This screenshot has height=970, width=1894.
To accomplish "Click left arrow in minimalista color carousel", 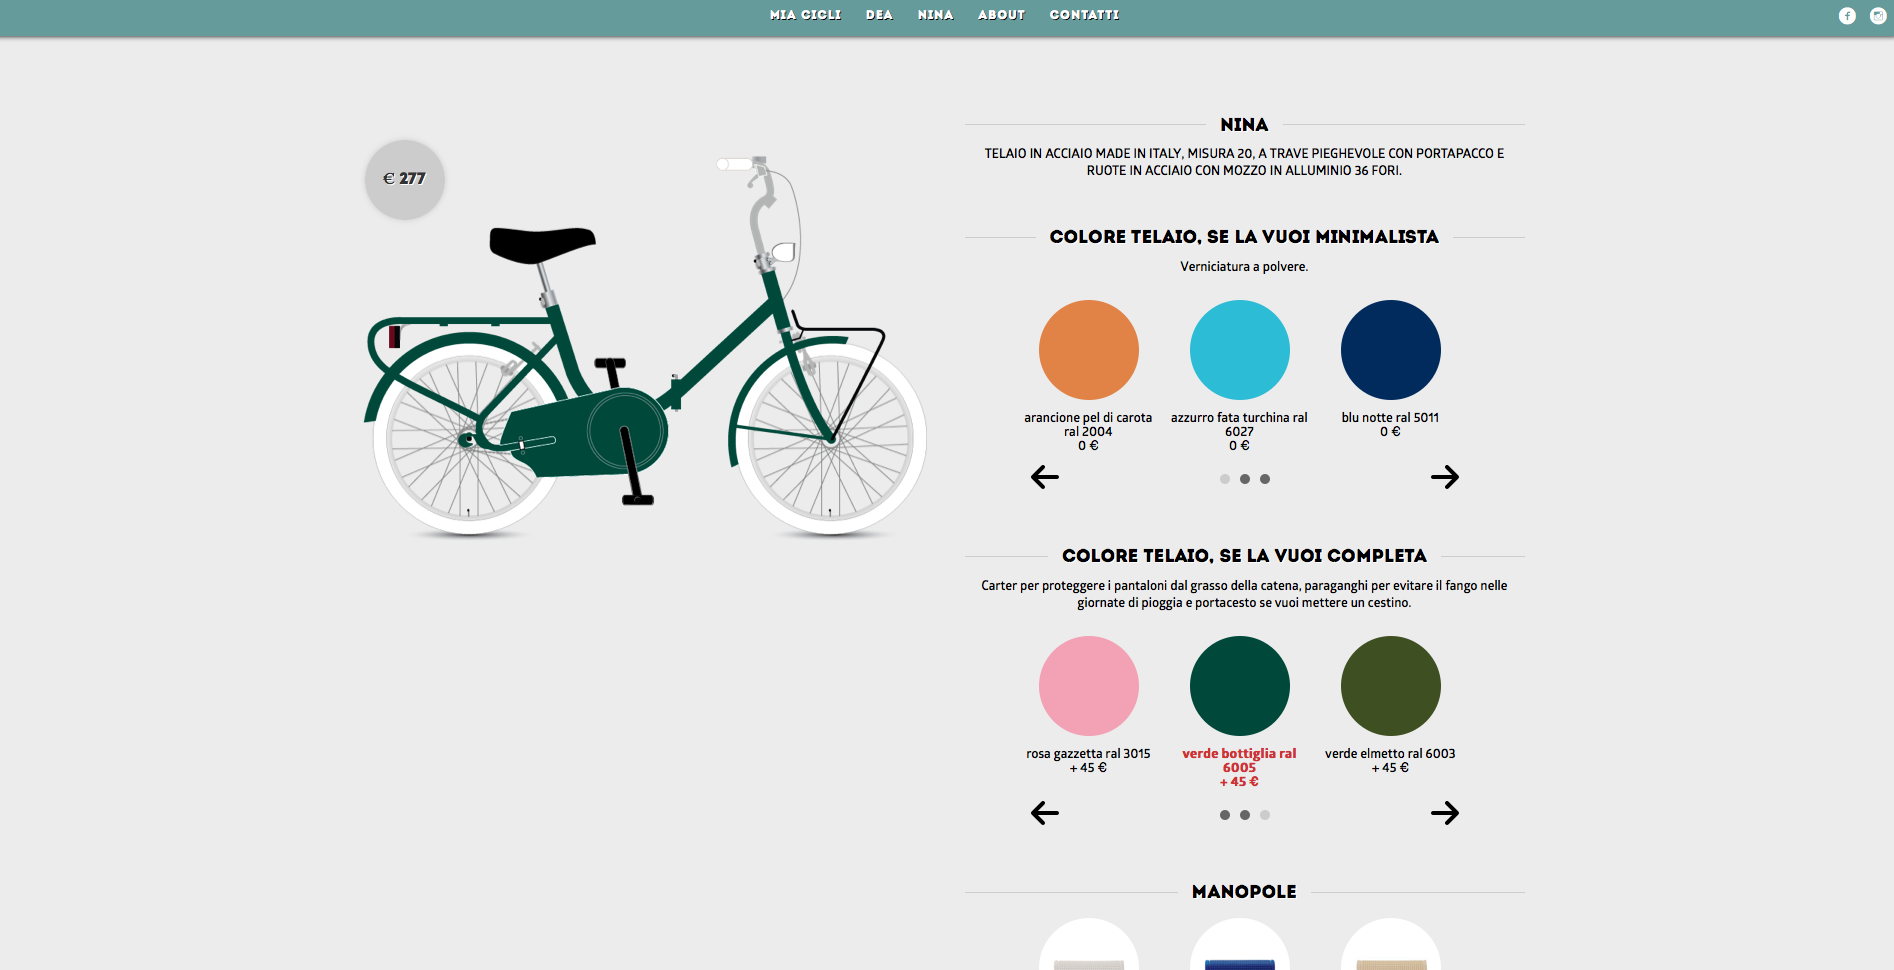I will click(1044, 477).
